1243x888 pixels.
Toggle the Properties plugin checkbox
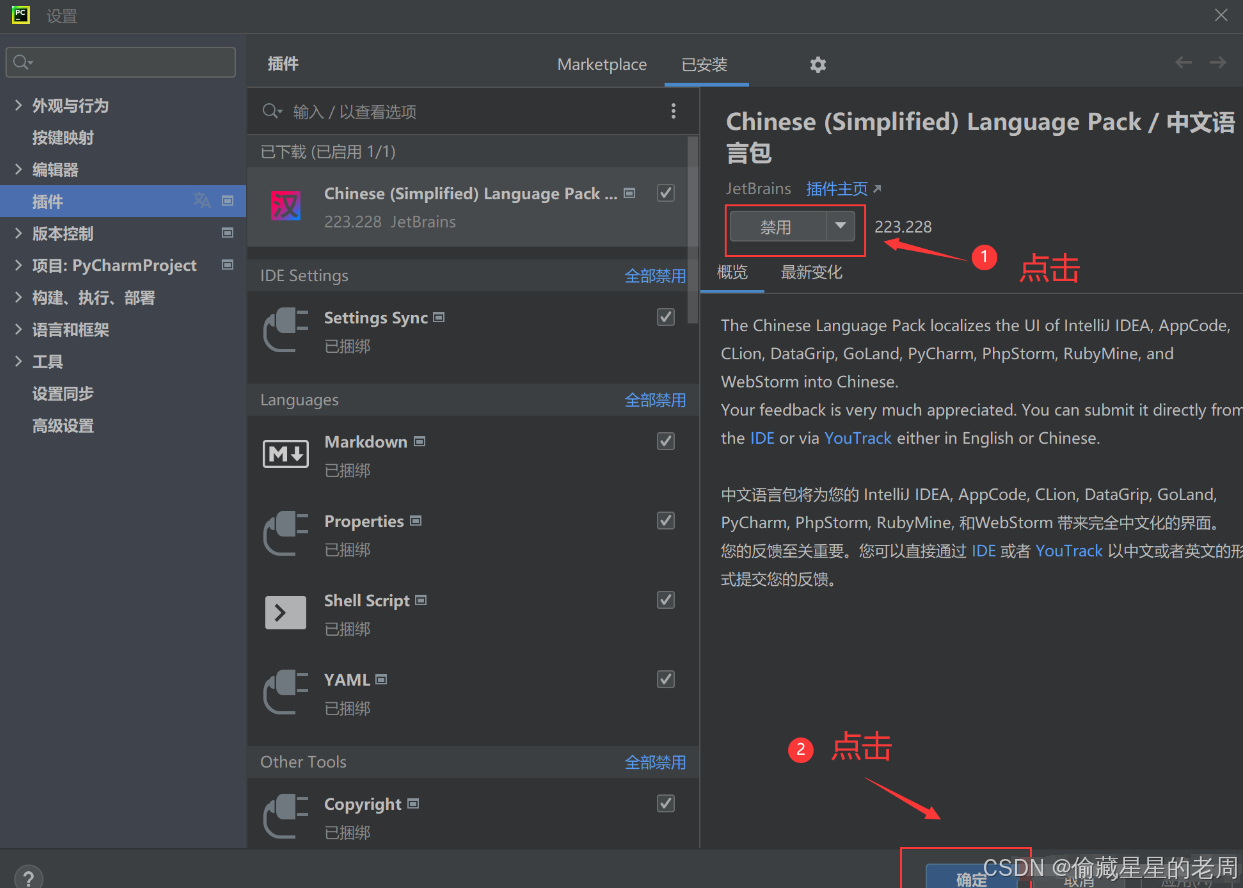point(666,521)
